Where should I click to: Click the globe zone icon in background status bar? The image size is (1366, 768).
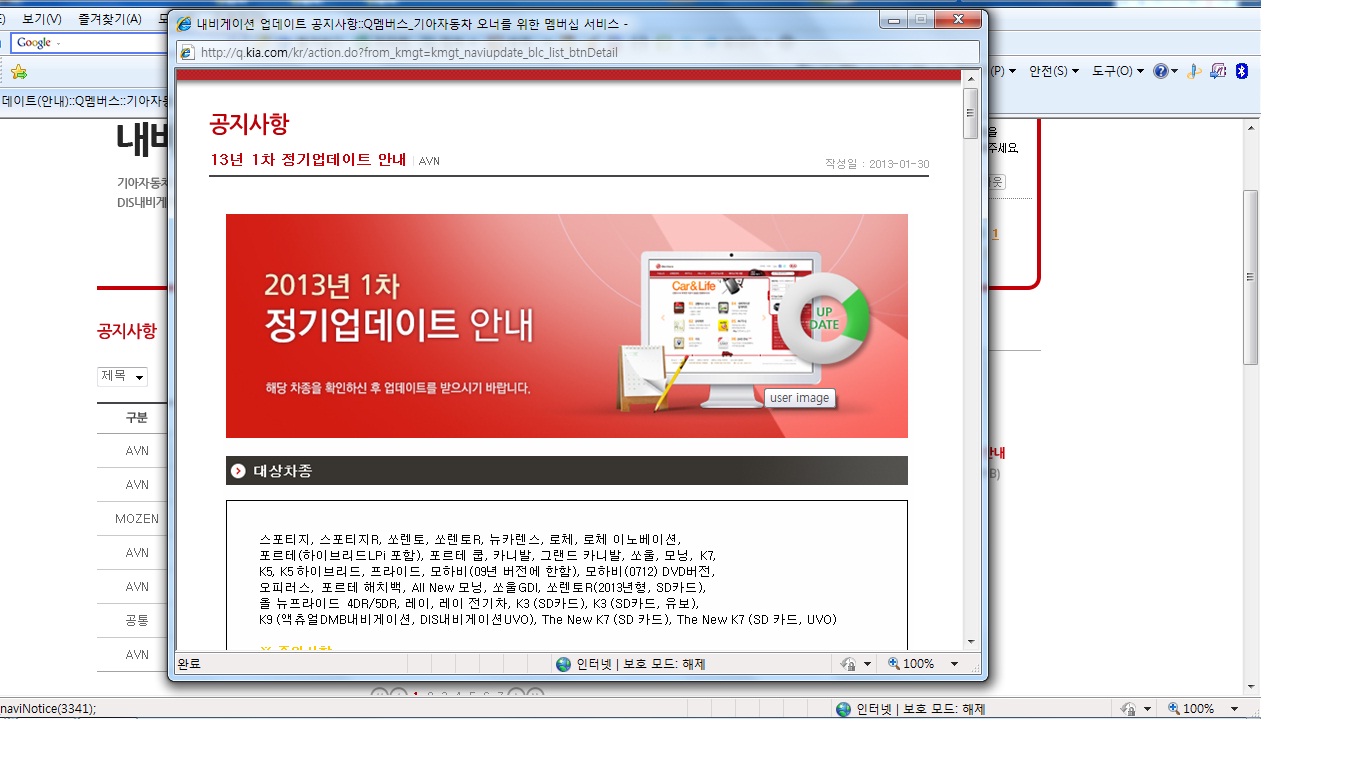pyautogui.click(x=843, y=709)
